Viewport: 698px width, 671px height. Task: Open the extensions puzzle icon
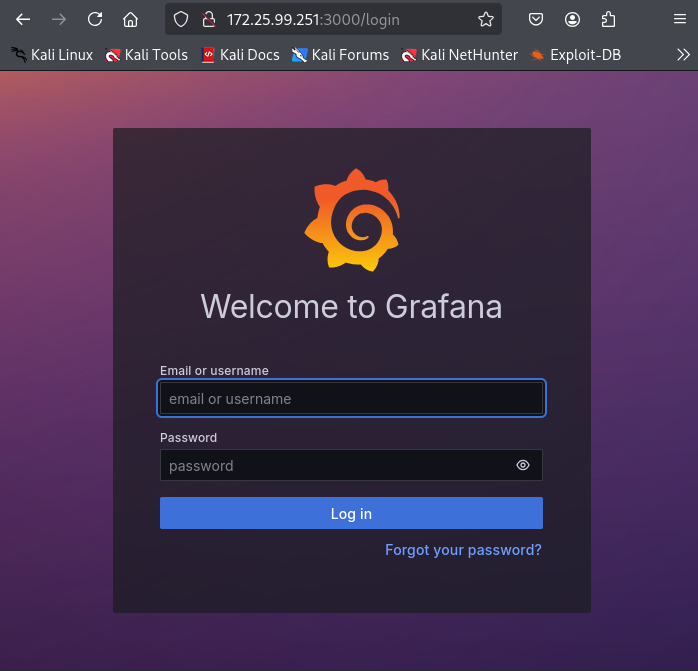point(608,20)
